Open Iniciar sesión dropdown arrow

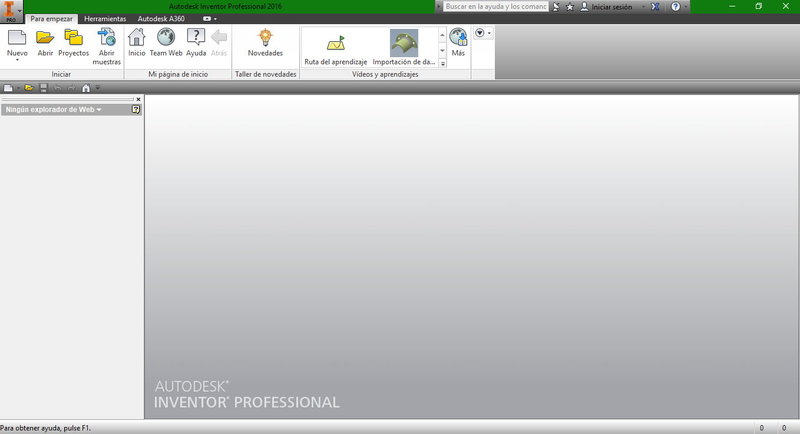pyautogui.click(x=643, y=7)
